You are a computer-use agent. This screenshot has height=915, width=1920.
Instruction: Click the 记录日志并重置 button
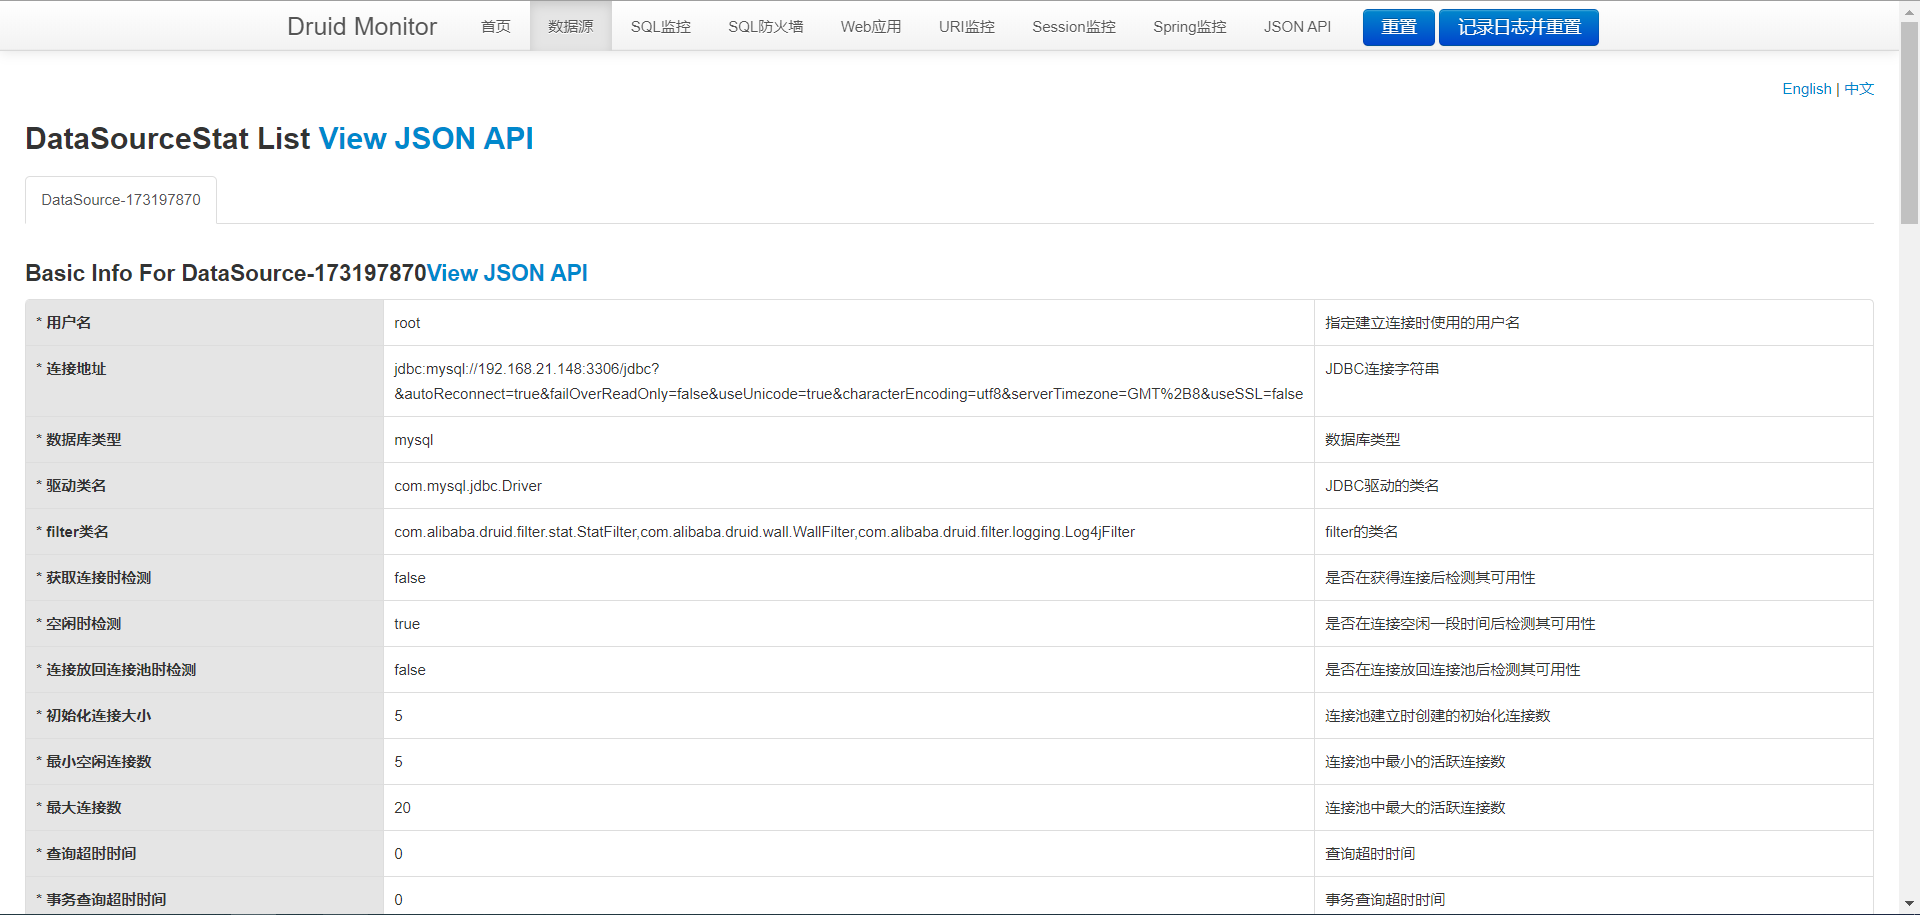coord(1517,27)
